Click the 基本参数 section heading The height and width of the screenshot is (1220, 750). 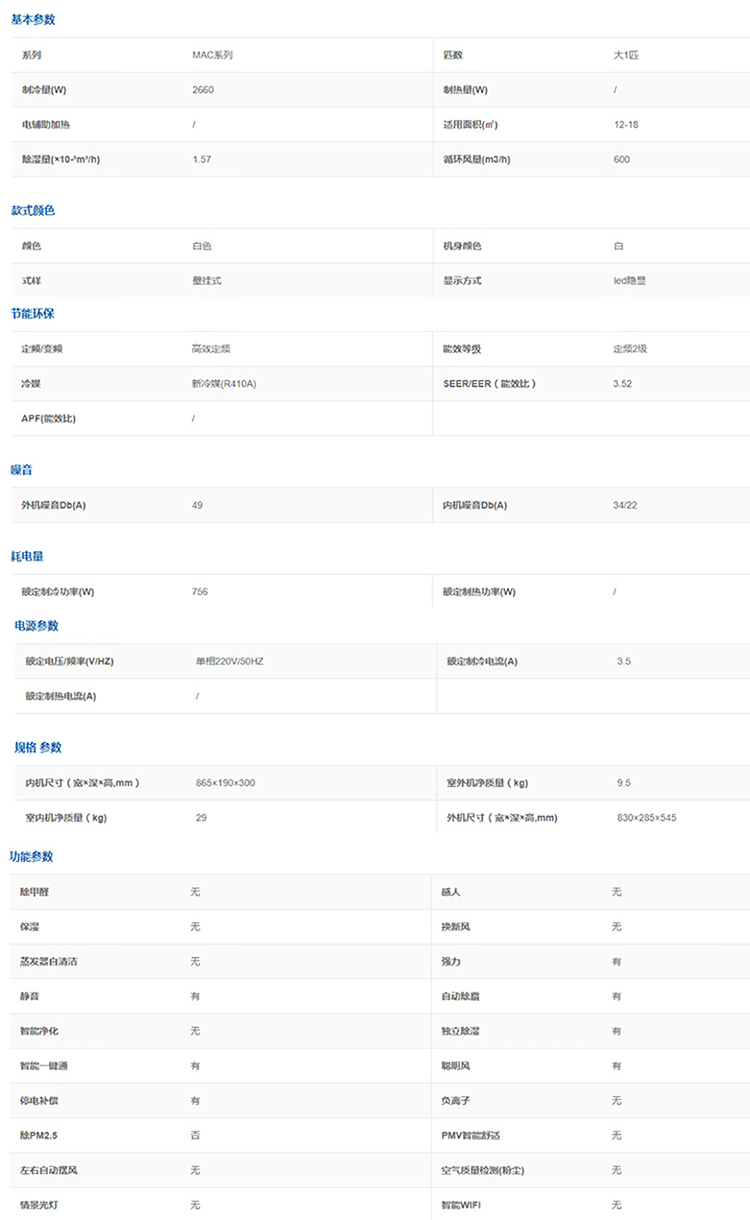(x=33, y=20)
